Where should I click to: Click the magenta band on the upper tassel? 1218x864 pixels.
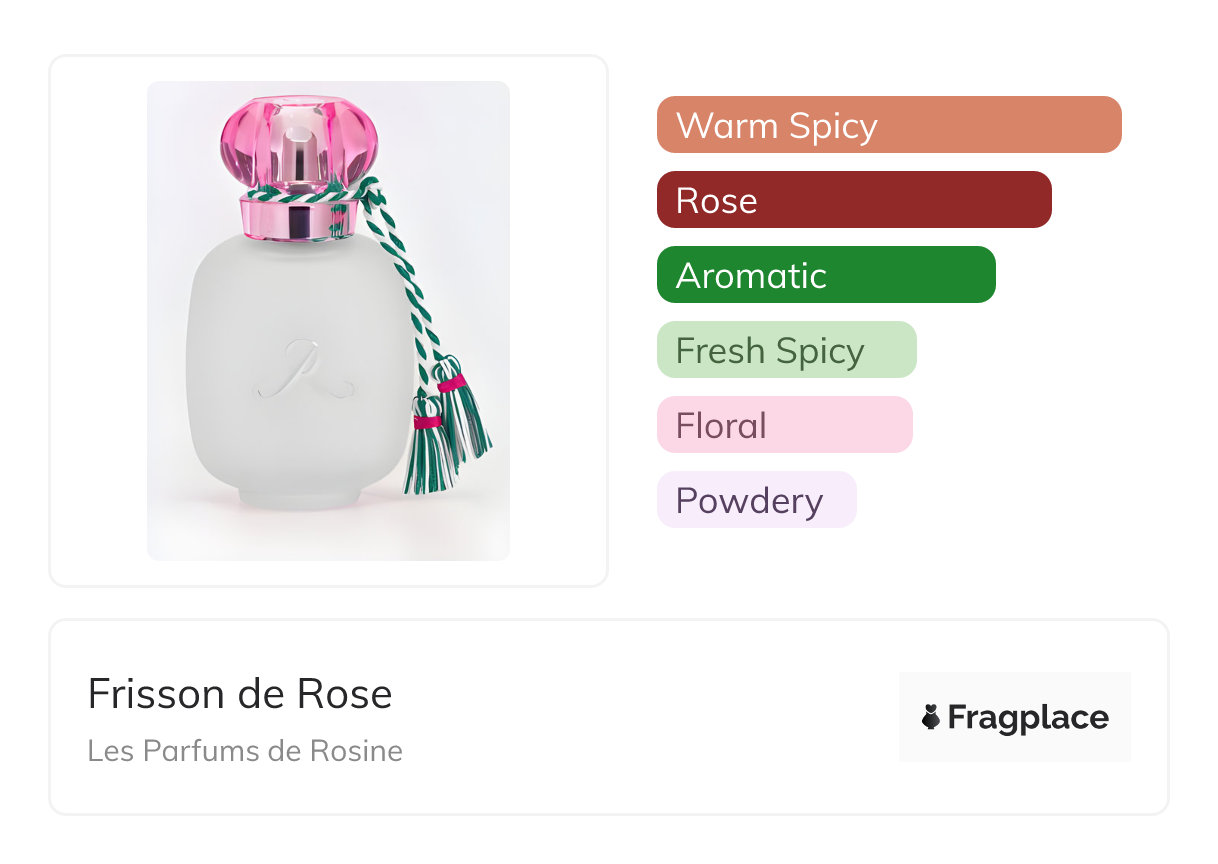pyautogui.click(x=452, y=382)
